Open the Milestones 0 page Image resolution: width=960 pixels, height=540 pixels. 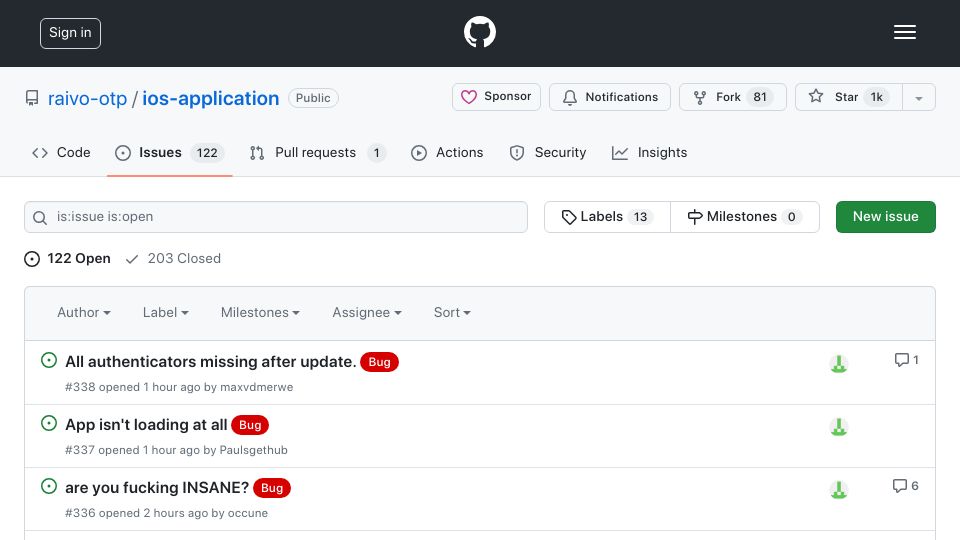pos(745,217)
